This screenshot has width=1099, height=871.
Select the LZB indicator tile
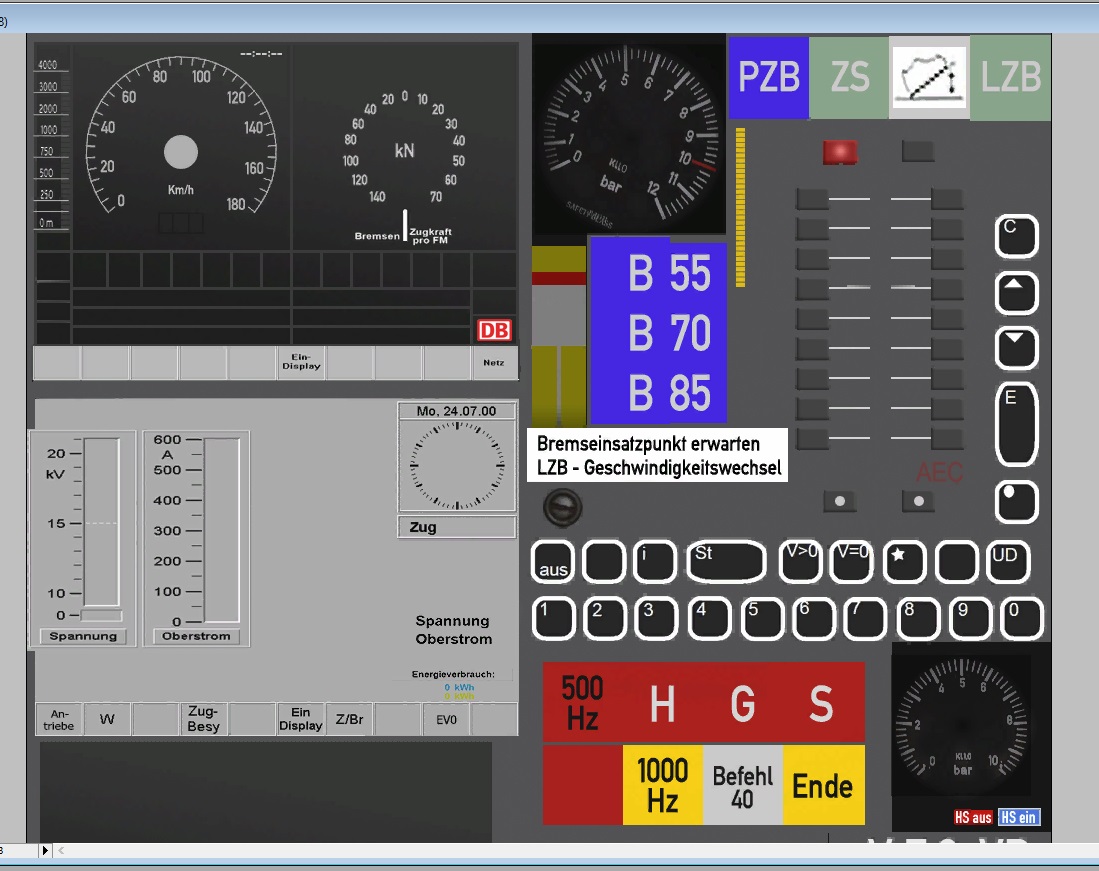[x=1010, y=78]
